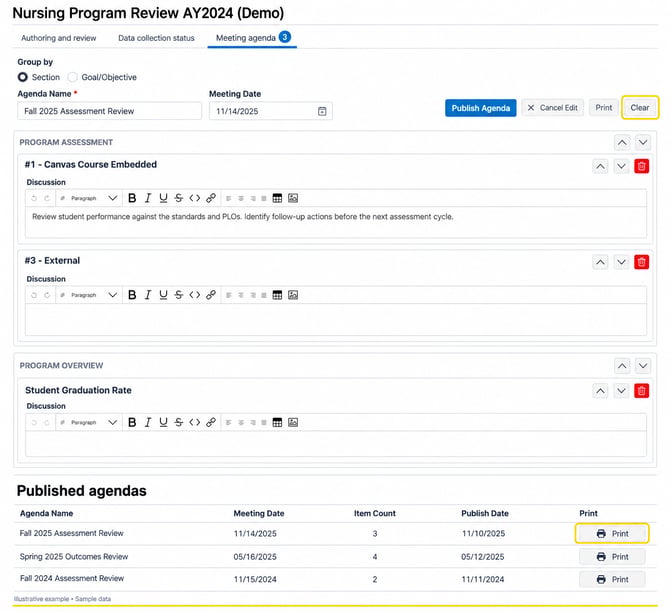Select Goal/Objective group-by option

[72, 77]
